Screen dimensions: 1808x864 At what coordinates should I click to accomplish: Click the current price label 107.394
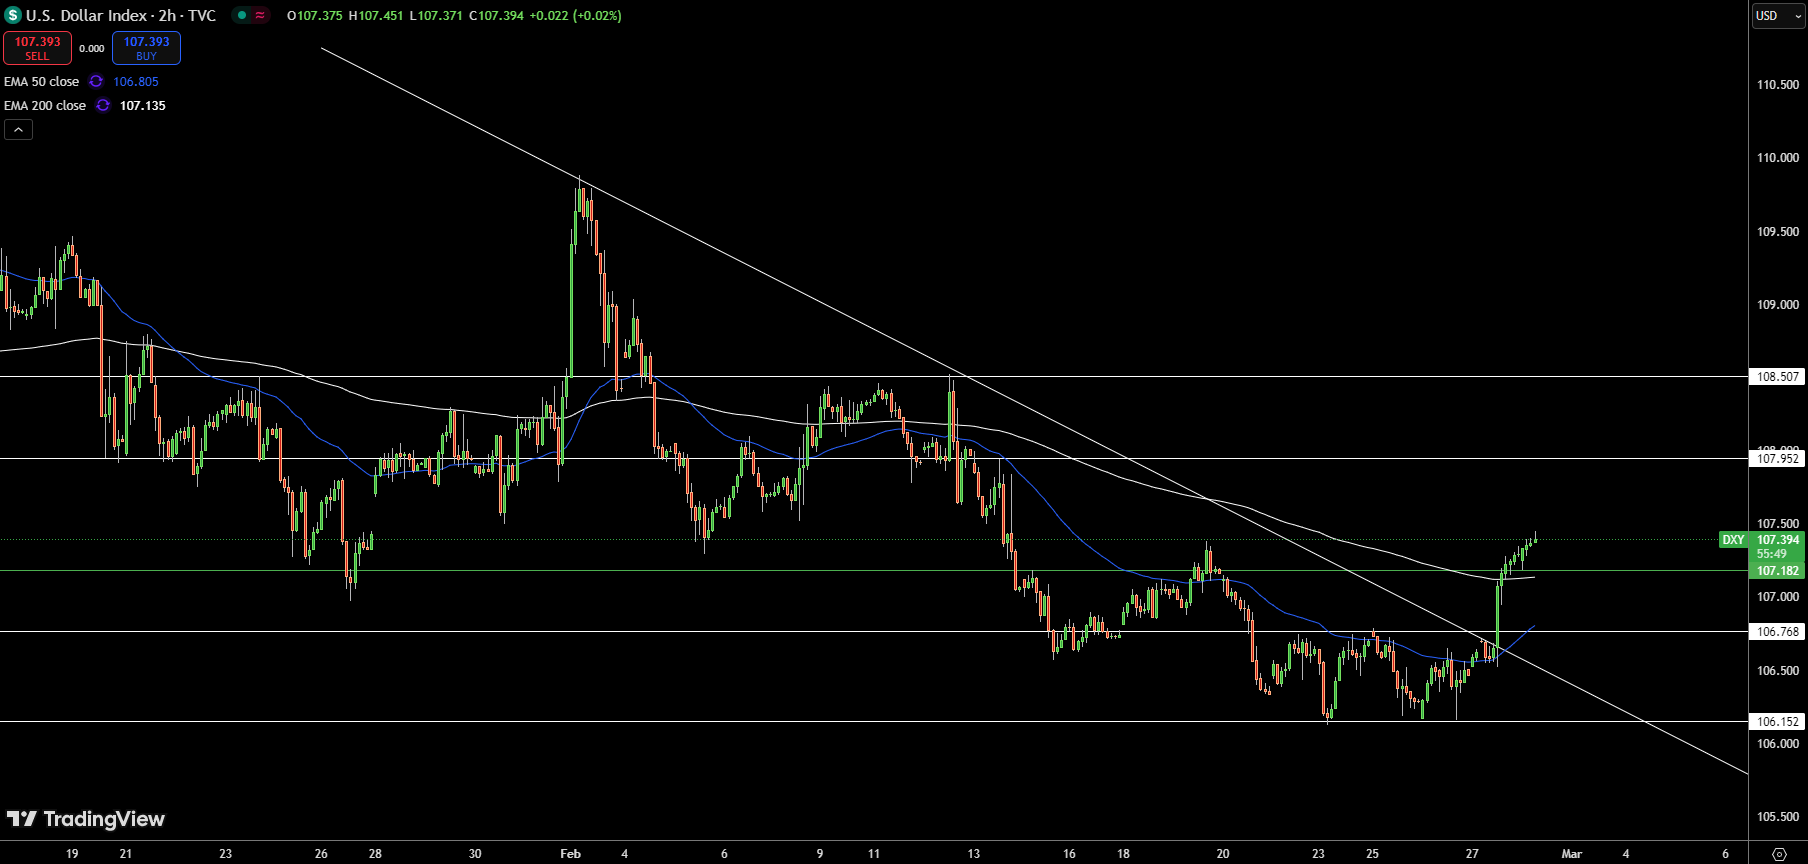(1778, 540)
